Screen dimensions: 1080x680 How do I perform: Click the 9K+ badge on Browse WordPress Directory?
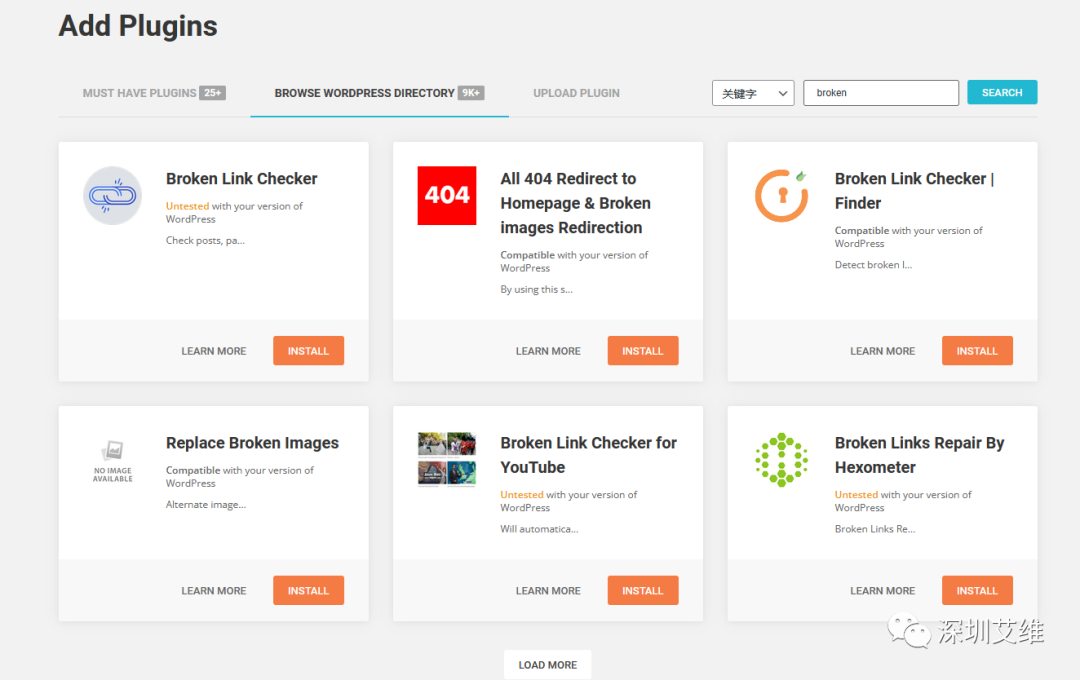pyautogui.click(x=471, y=93)
